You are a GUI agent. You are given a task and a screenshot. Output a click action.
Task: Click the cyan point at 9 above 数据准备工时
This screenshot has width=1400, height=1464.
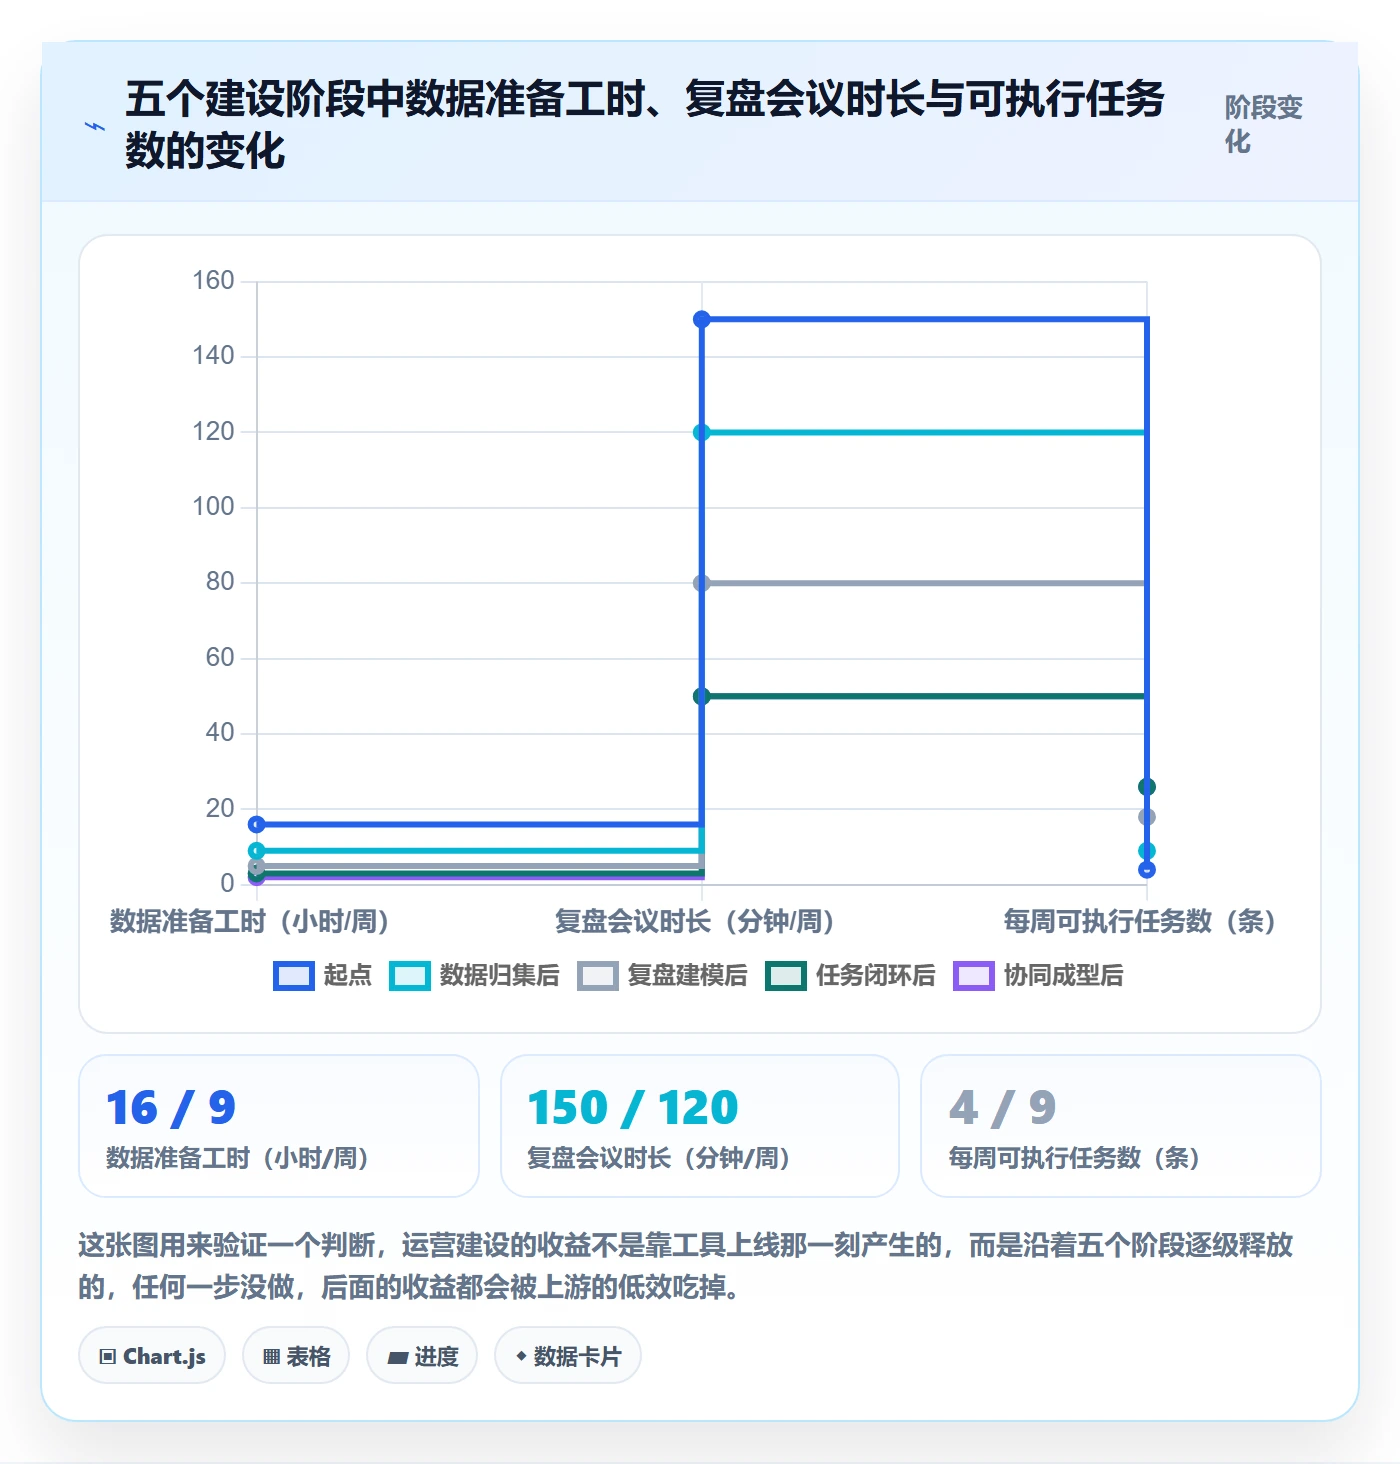257,851
